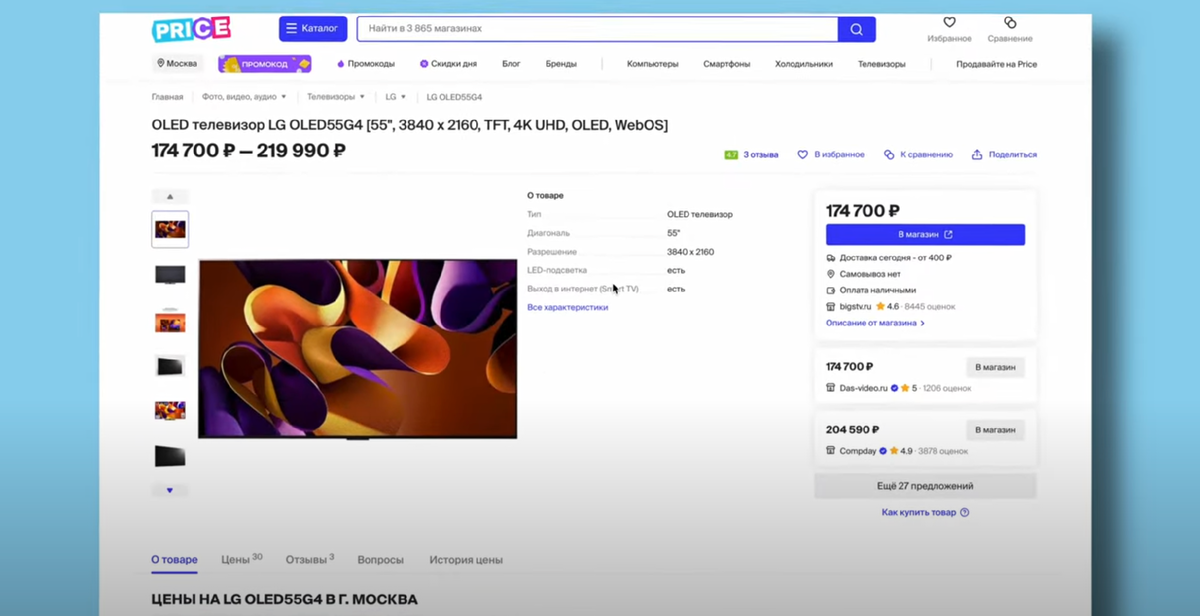Open Промокоды link
This screenshot has height=616, width=1200.
(366, 64)
